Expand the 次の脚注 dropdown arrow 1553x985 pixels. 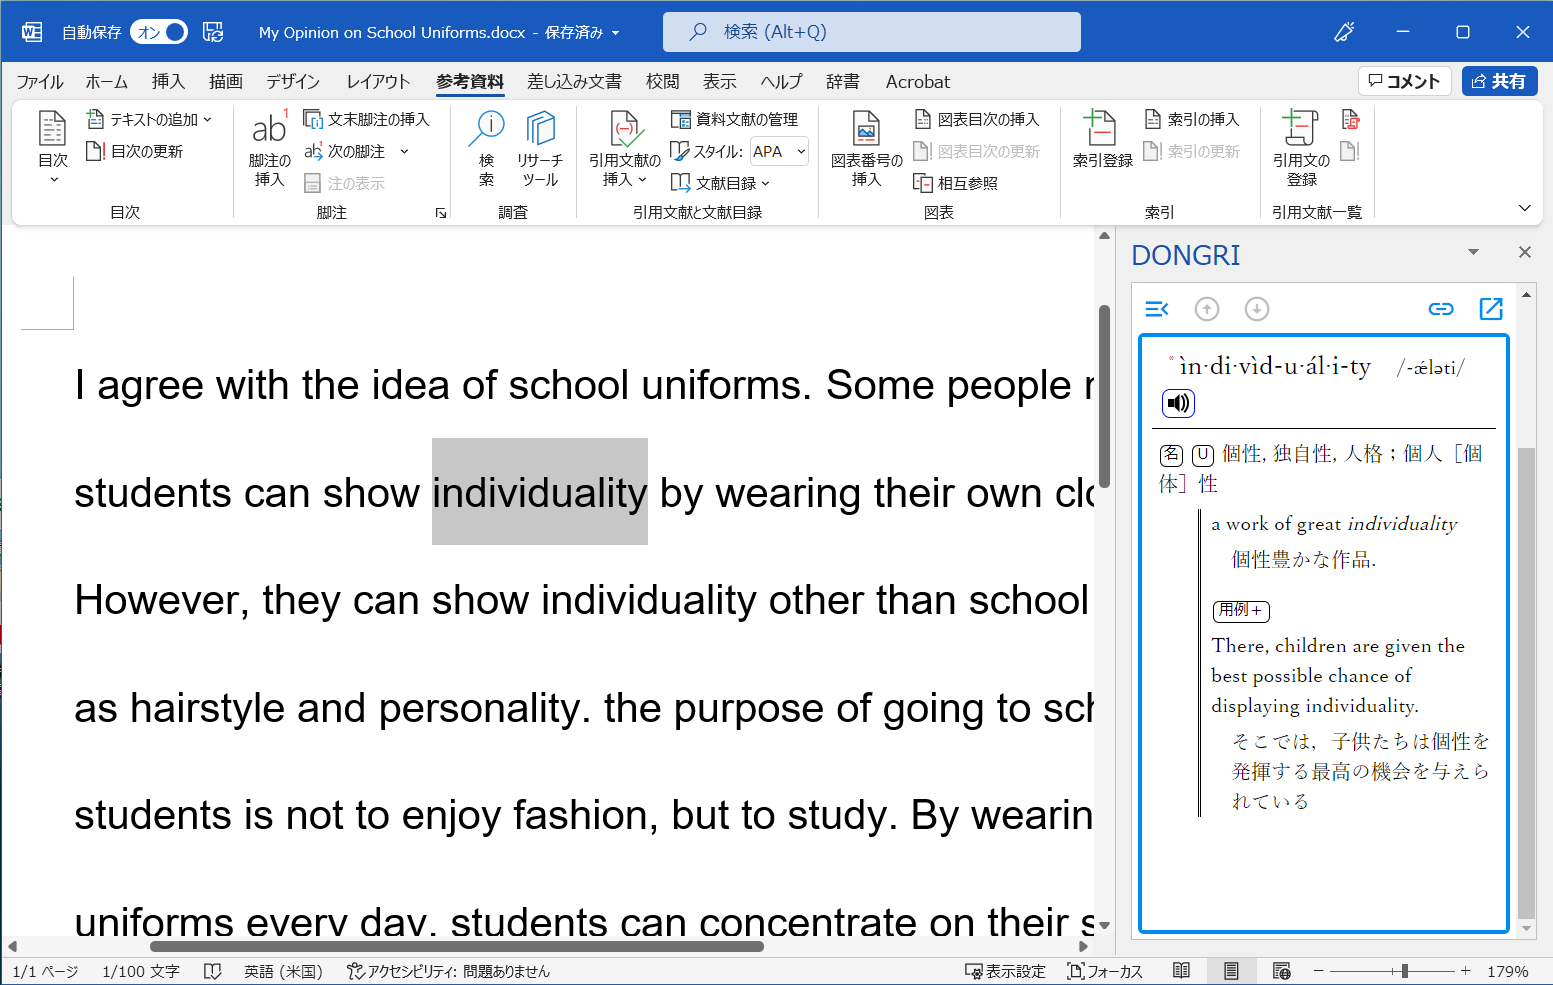[x=404, y=151]
